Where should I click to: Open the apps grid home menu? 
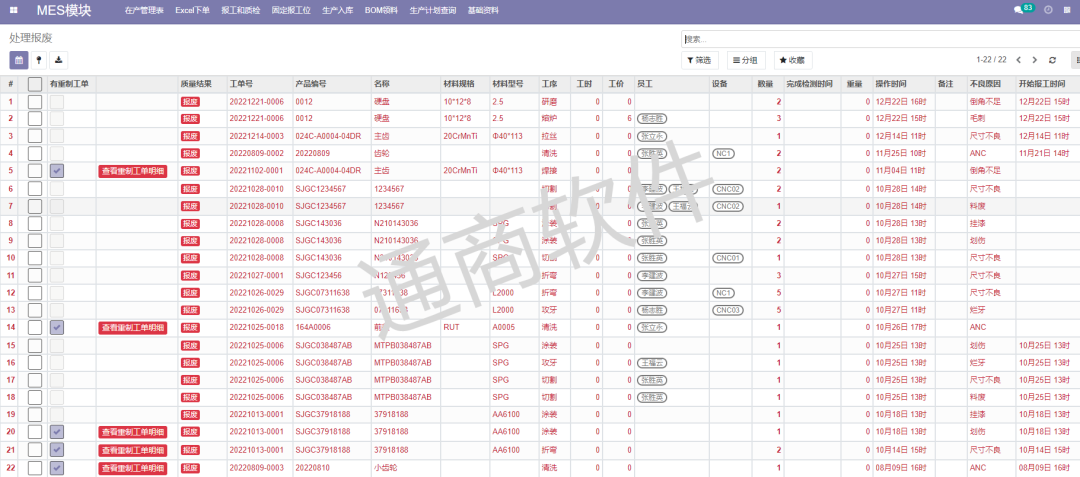coord(15,10)
